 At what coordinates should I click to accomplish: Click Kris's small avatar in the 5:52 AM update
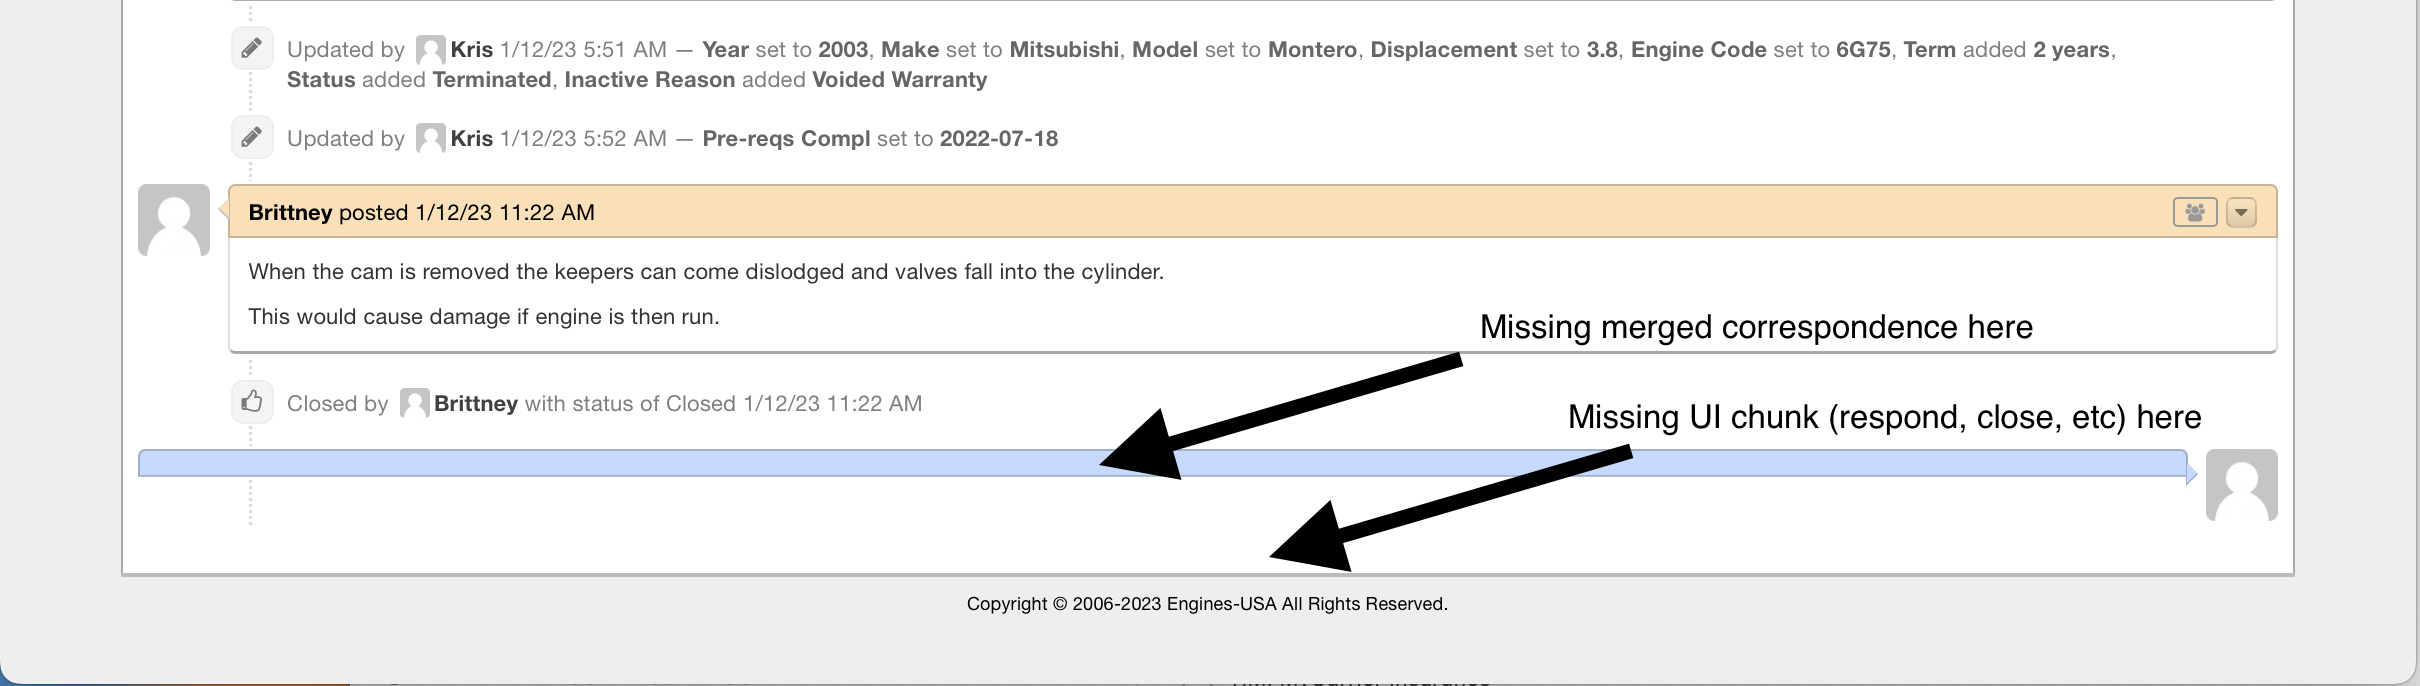pyautogui.click(x=431, y=139)
